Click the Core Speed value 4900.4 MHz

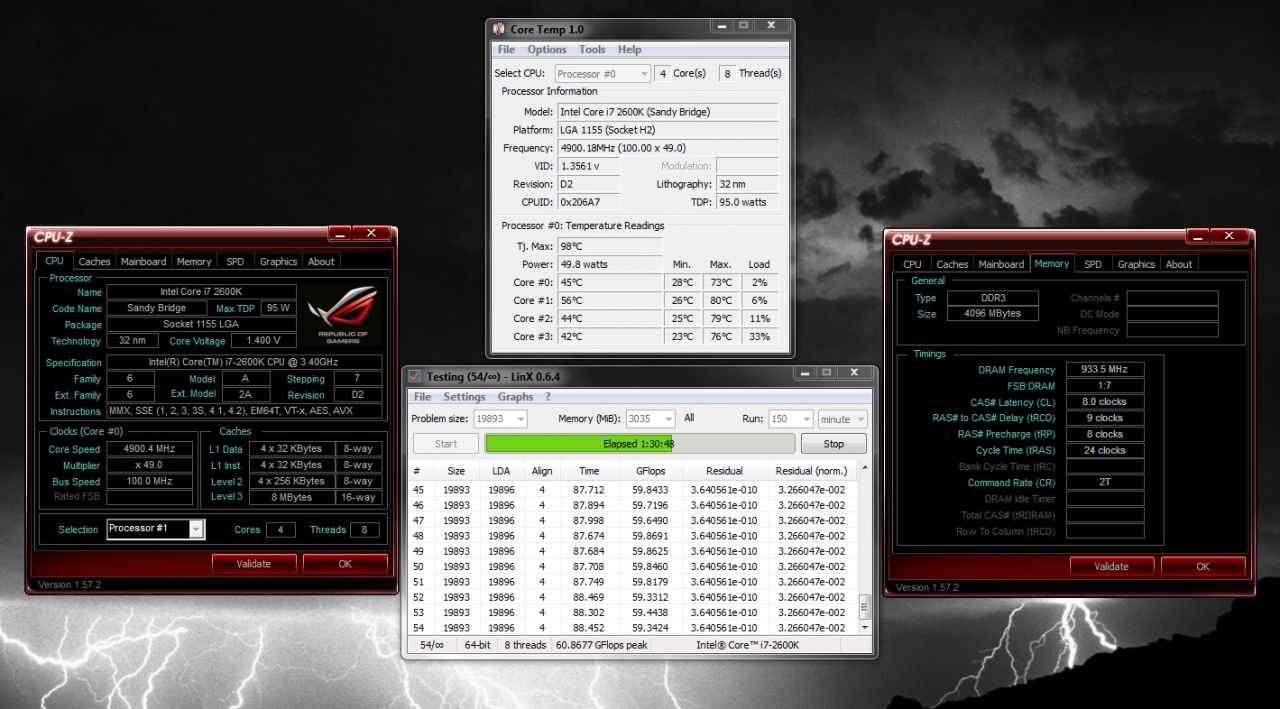tap(149, 450)
